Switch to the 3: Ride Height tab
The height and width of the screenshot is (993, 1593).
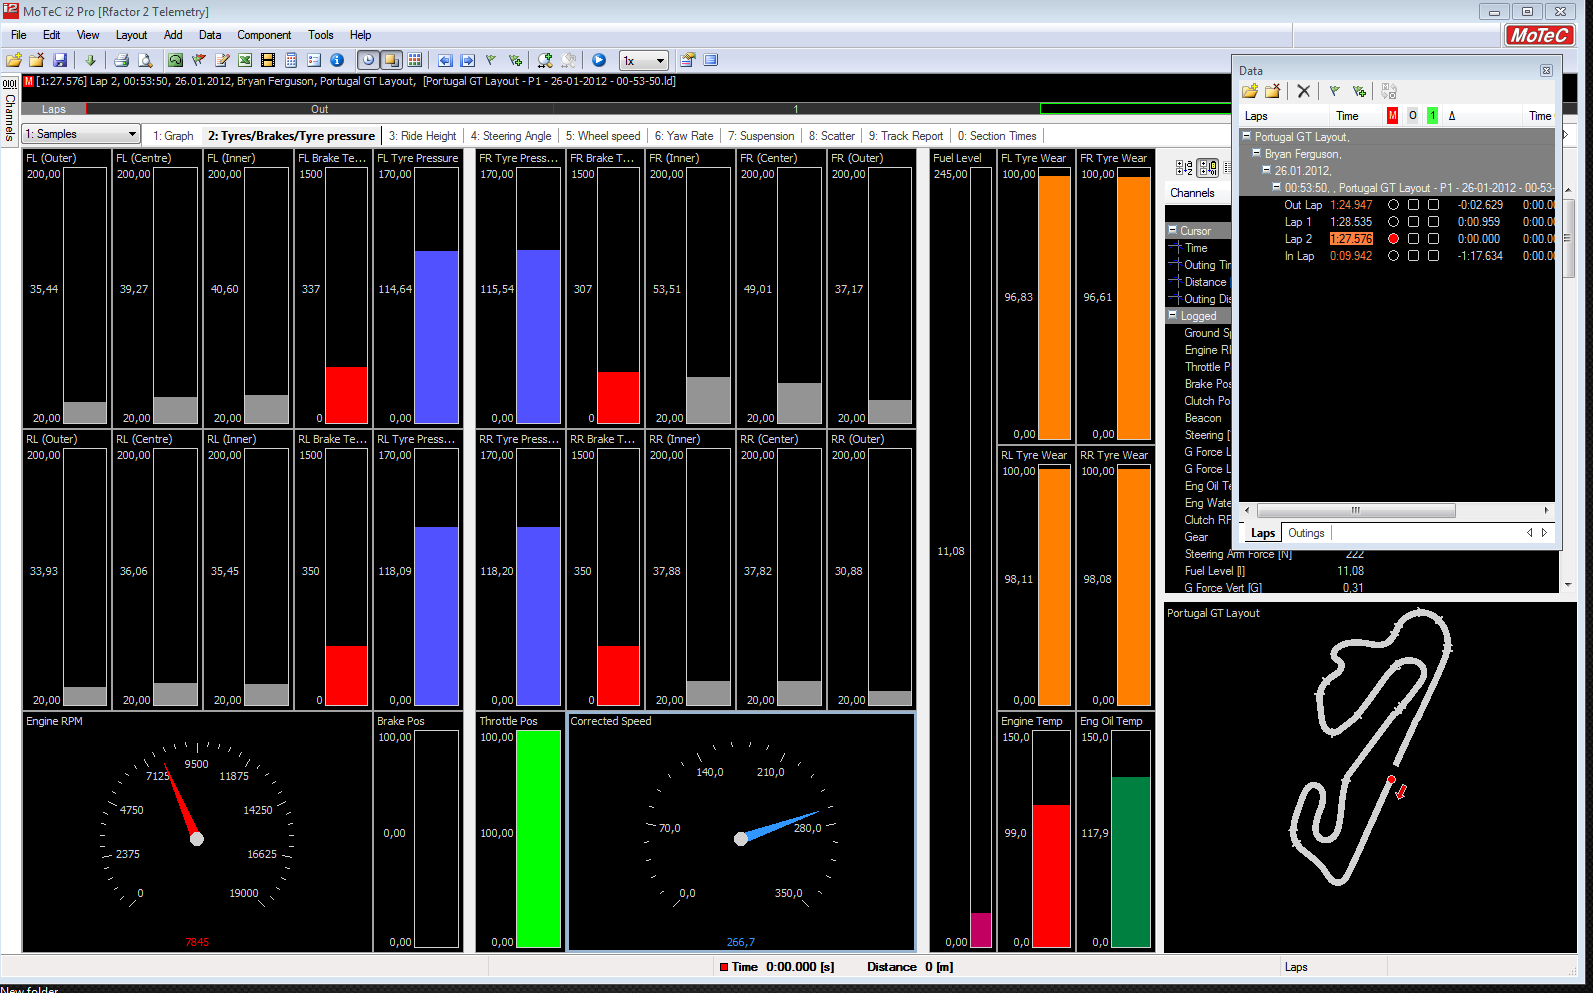point(423,136)
